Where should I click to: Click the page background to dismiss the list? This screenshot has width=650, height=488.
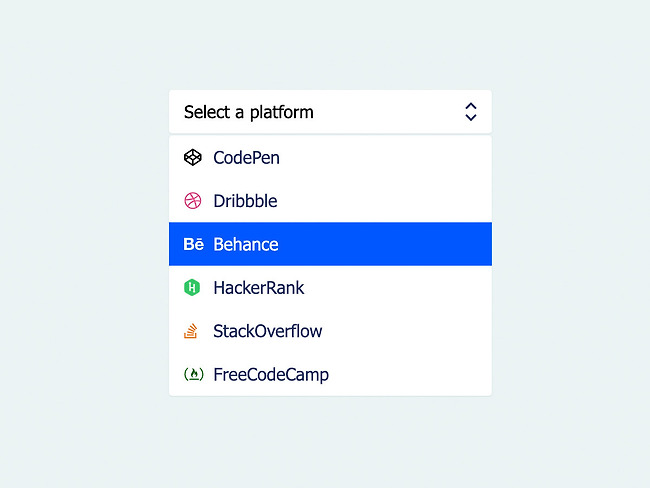83,249
